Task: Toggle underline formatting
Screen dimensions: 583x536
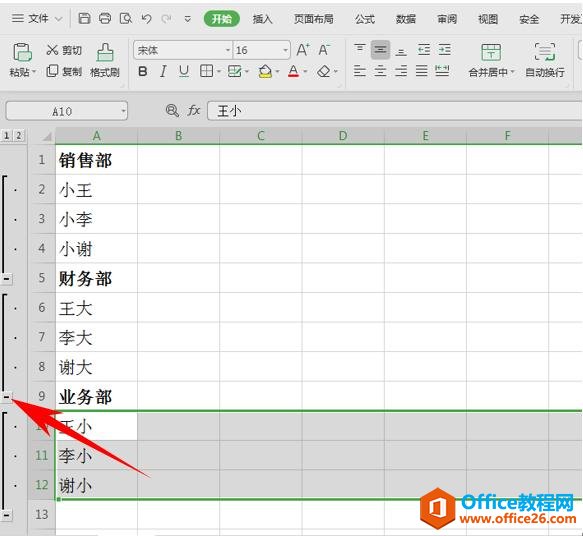Action: coord(184,71)
